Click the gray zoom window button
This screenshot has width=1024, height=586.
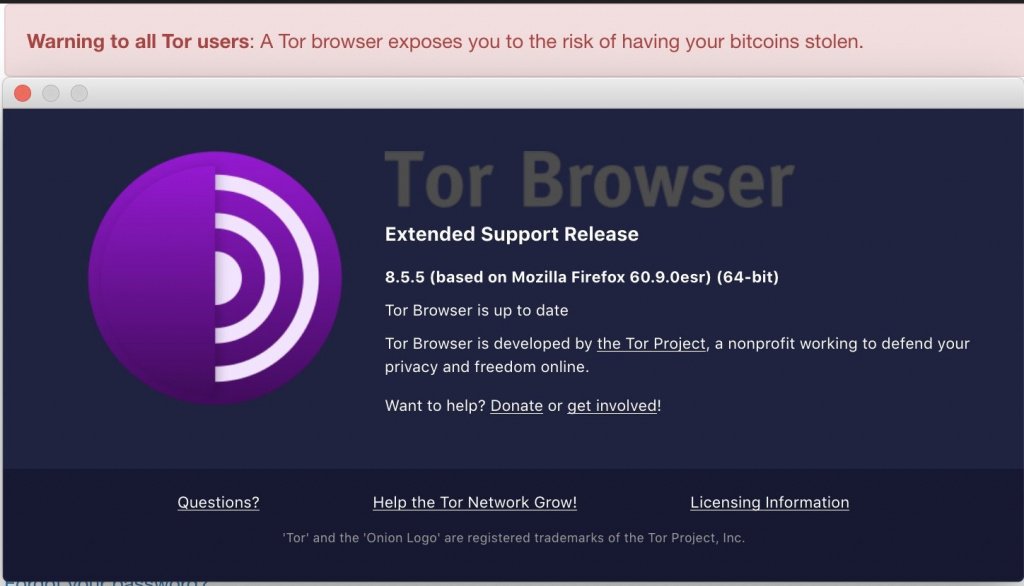[x=78, y=93]
